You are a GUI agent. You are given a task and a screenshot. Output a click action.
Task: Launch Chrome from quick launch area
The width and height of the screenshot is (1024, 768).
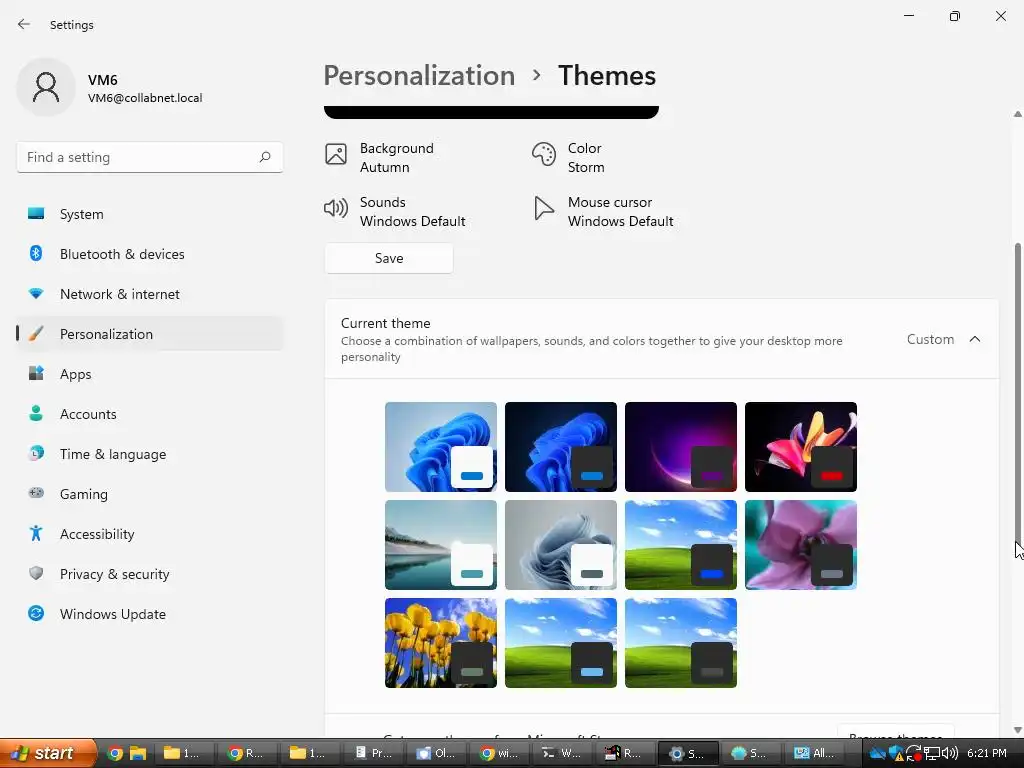115,754
